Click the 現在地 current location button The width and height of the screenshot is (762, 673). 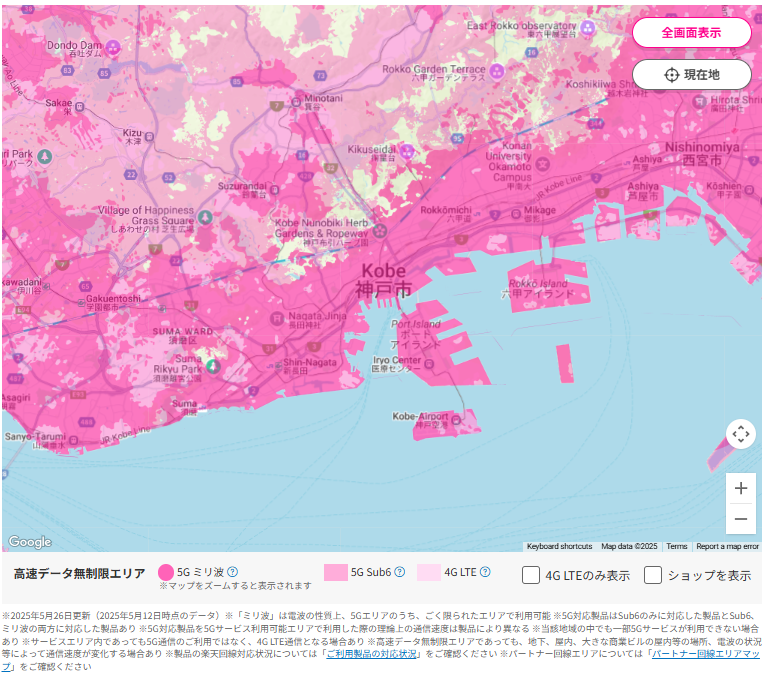[x=692, y=74]
